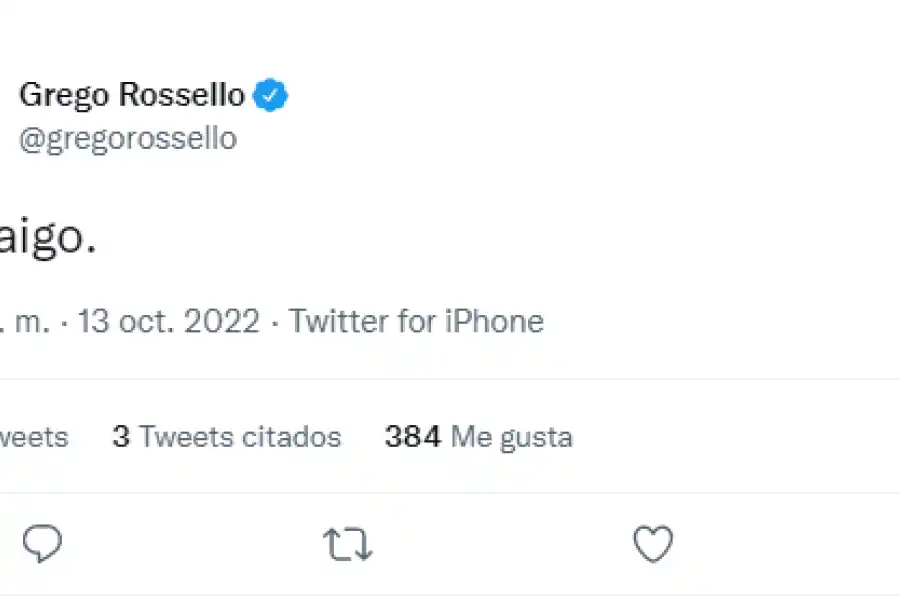
Task: Open the Twitter for iPhone source link
Action: 417,321
